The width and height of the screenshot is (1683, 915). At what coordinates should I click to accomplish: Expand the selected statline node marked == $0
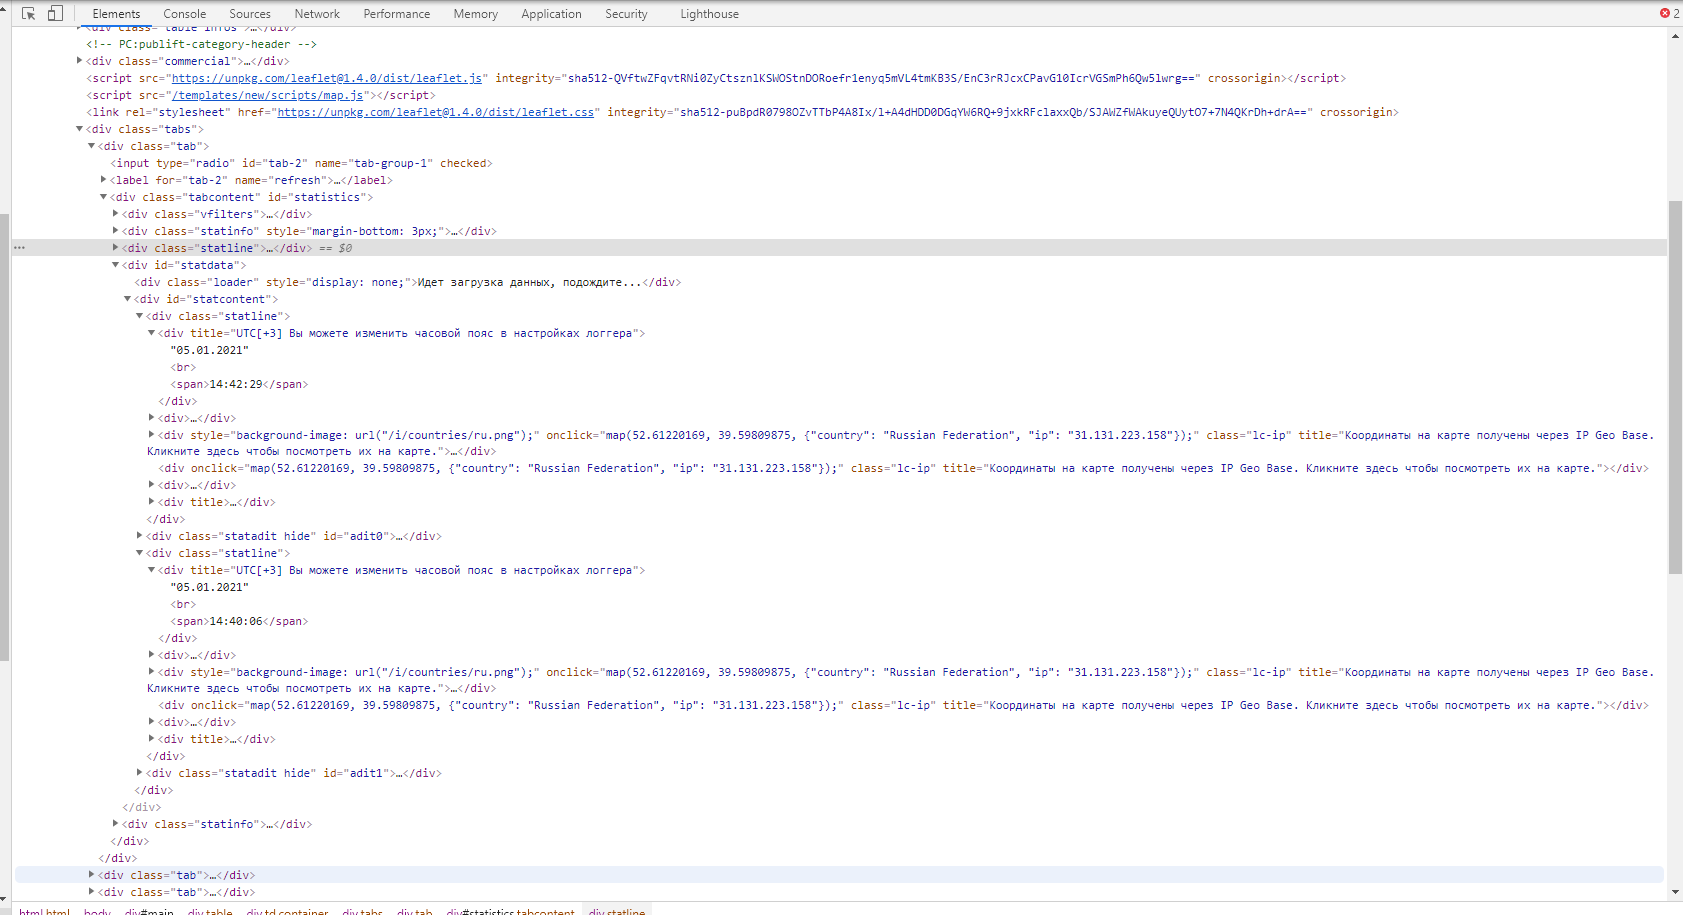coord(116,248)
